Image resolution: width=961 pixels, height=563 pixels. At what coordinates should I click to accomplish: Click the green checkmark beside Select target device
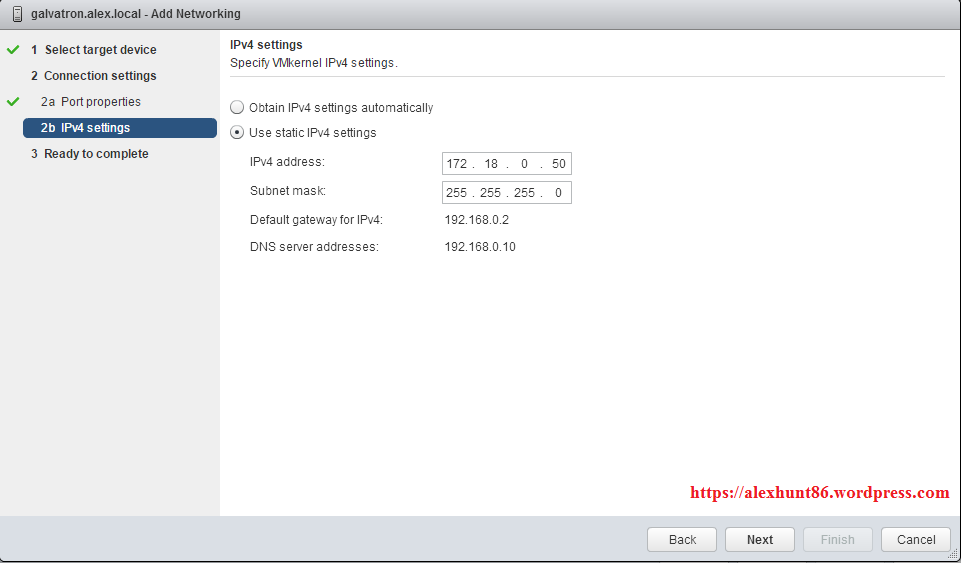point(13,50)
